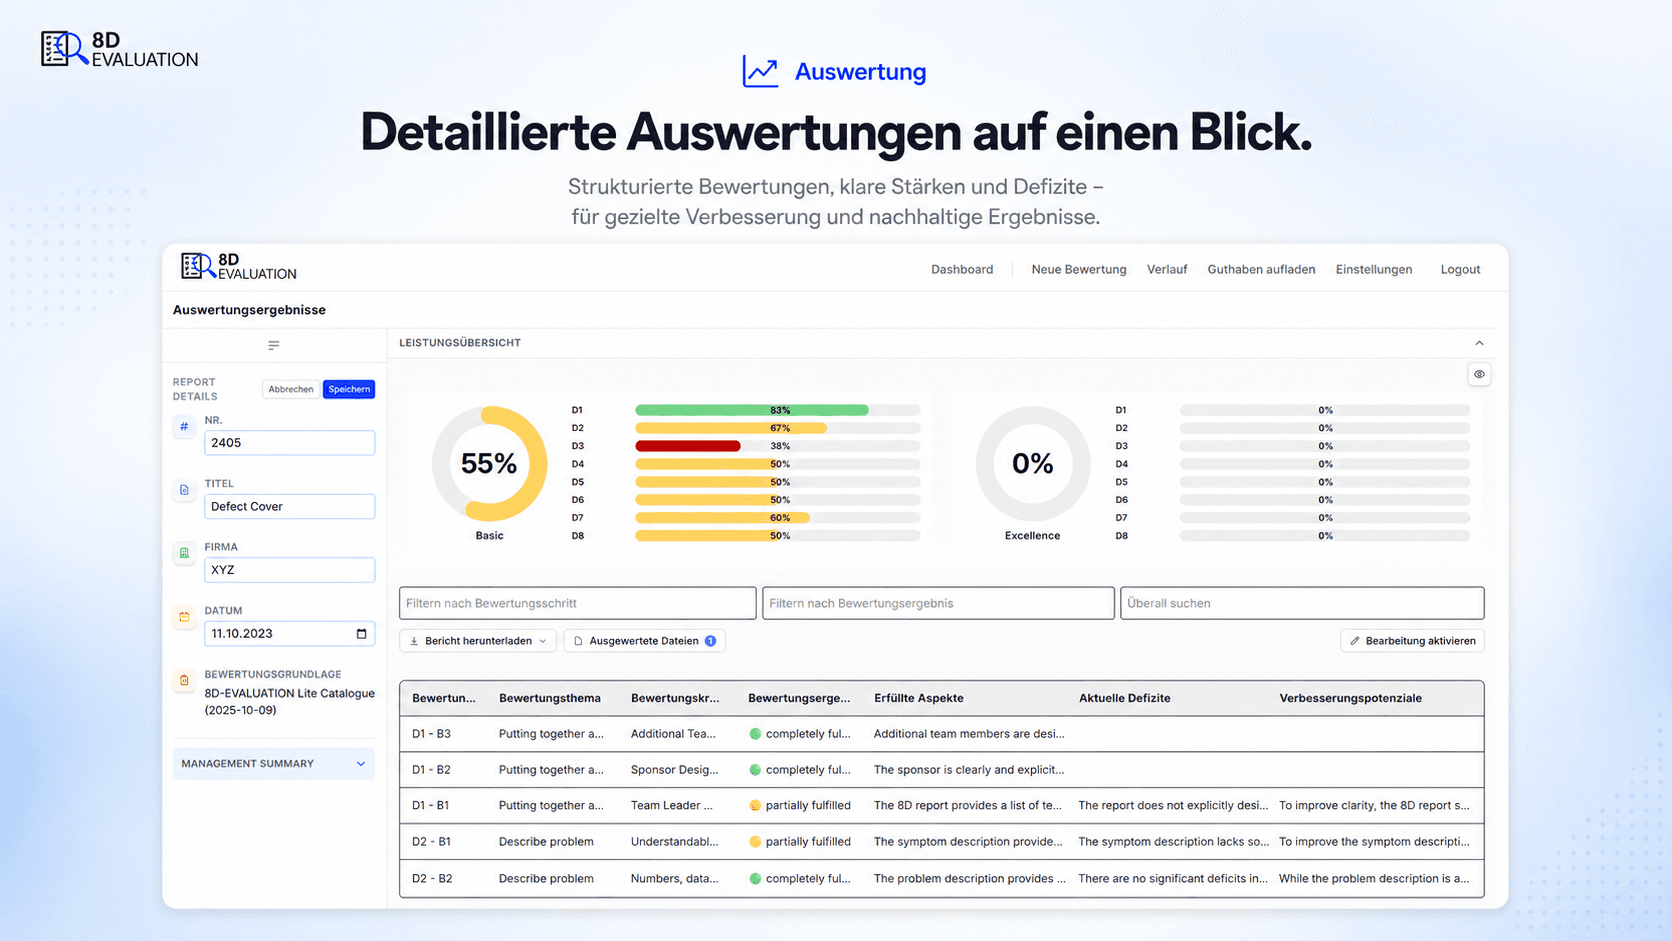Image resolution: width=1672 pixels, height=941 pixels.
Task: Click the 8D Evaluation logo at page top-left
Action: 119,49
